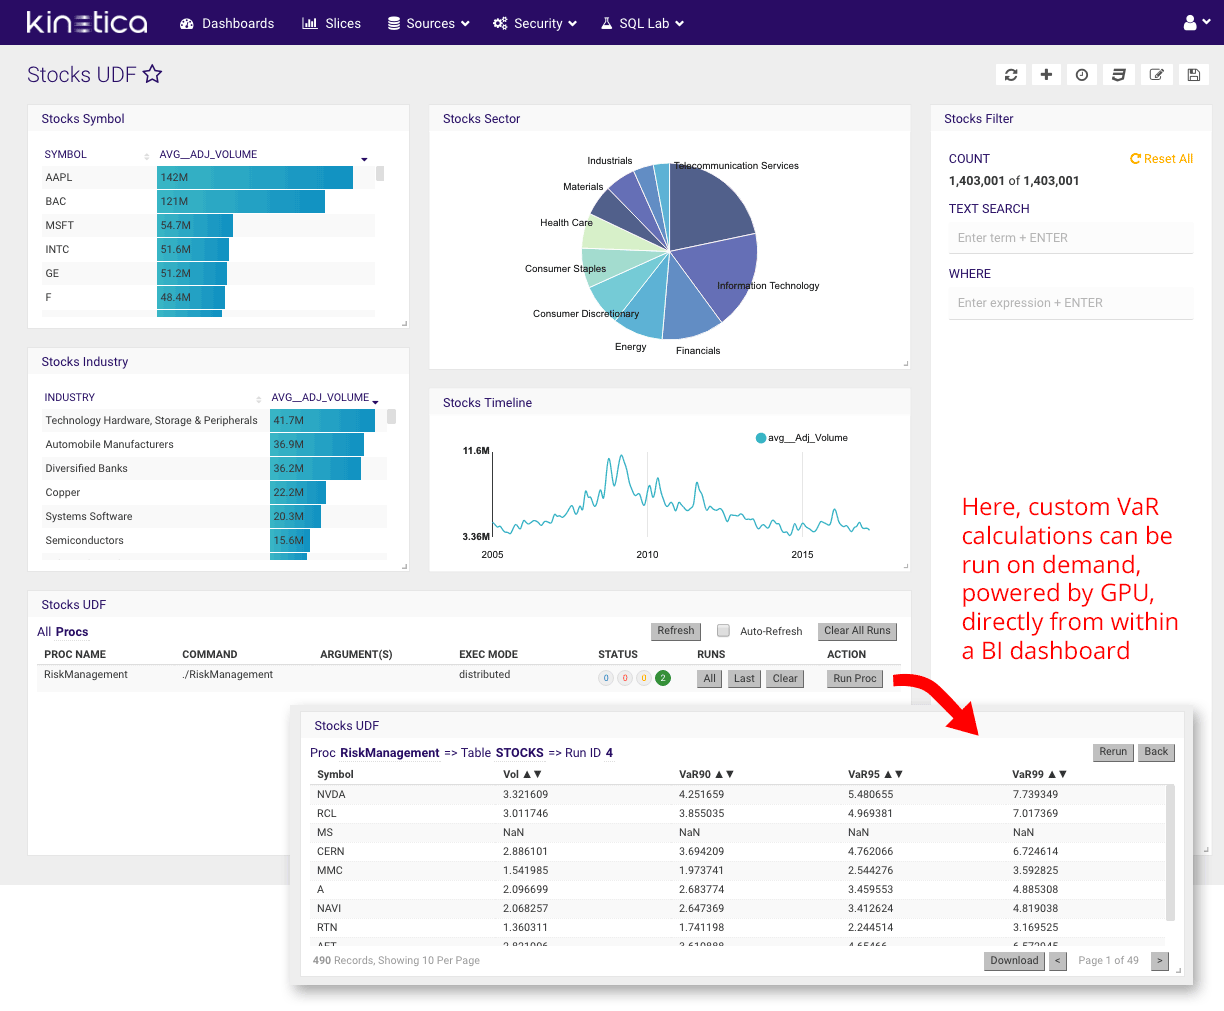This screenshot has width=1224, height=1011.
Task: Toggle the avg__Adj_Volume legend dot
Action: [x=761, y=438]
